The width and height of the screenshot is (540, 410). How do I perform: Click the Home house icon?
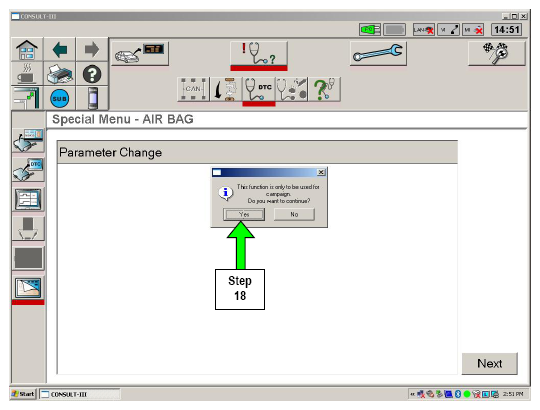coord(27,50)
